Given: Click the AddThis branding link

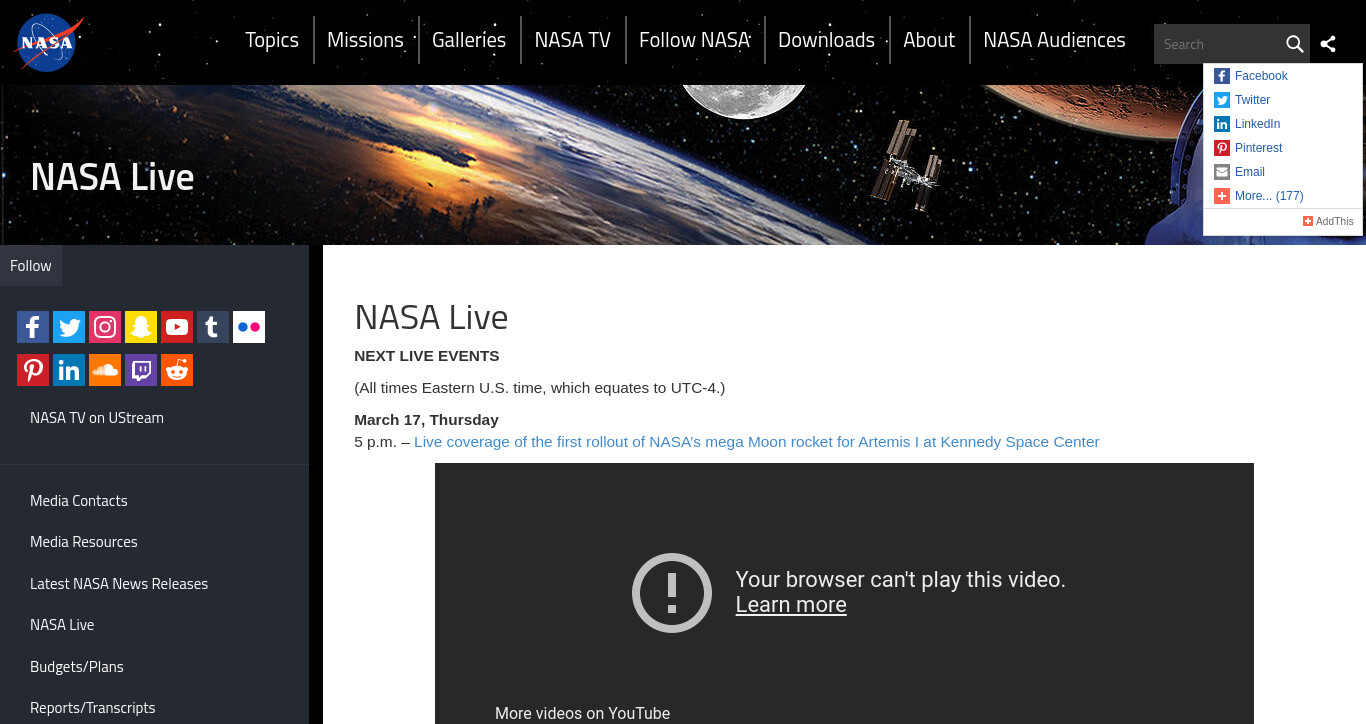Looking at the screenshot, I should 1328,222.
